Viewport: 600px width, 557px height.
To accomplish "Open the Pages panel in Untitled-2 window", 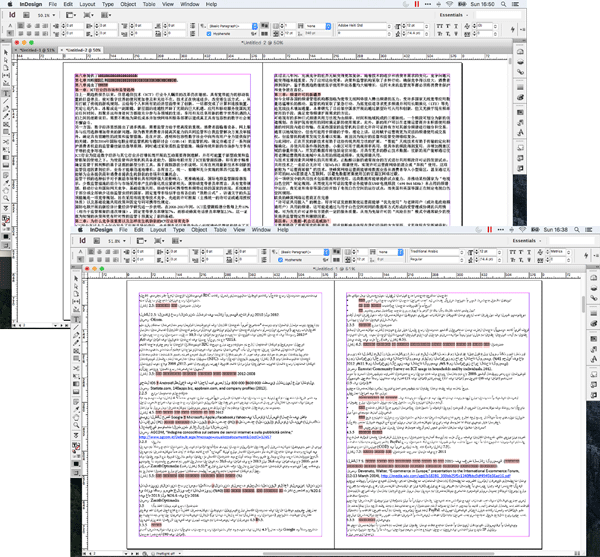I will tap(520, 52).
